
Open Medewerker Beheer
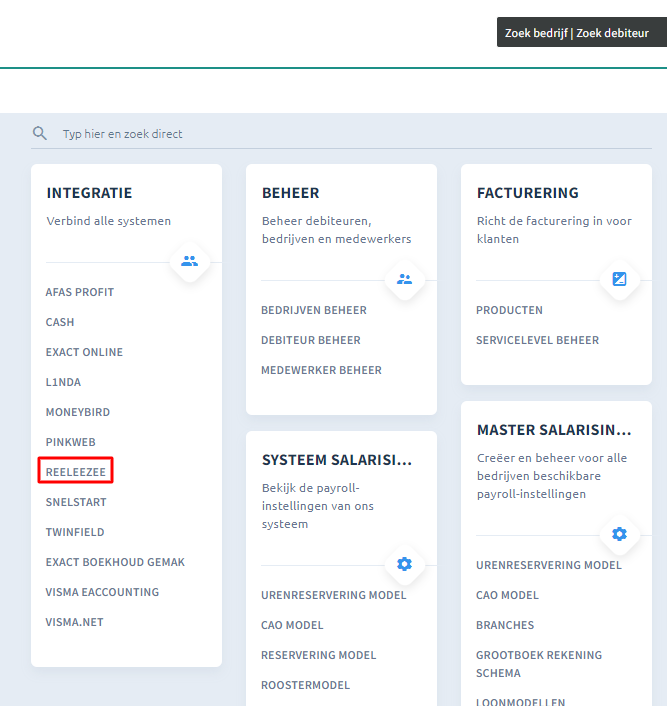322,370
